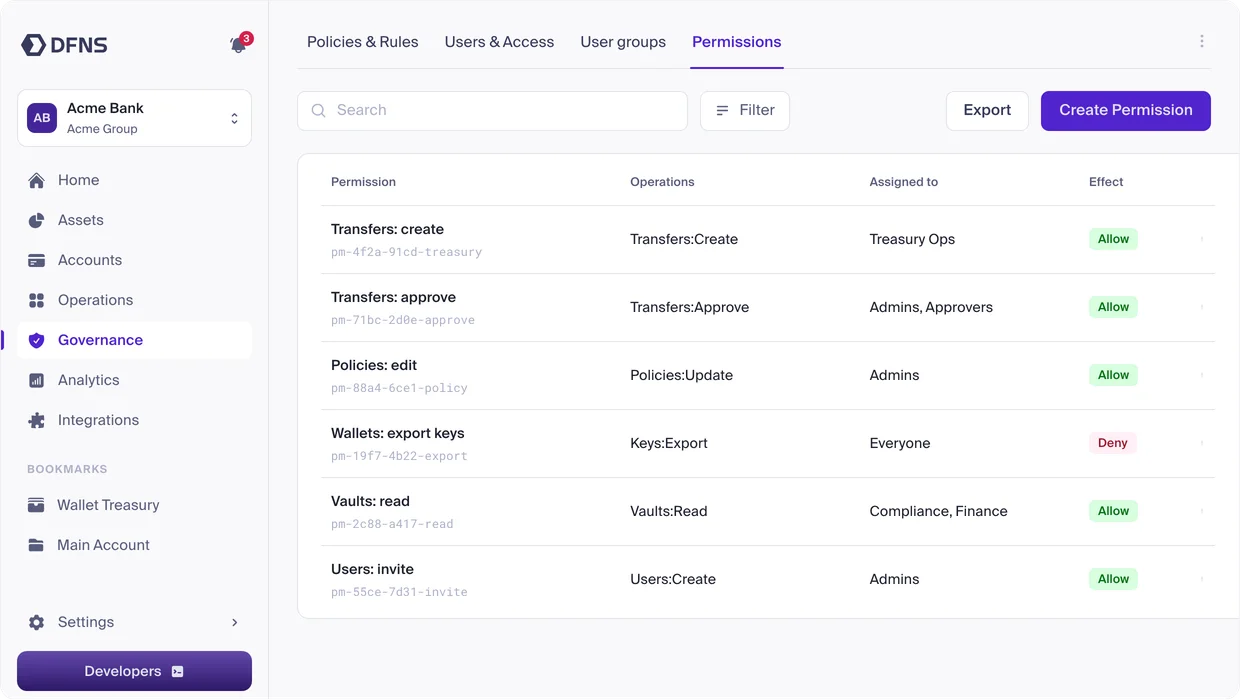This screenshot has height=700, width=1240.
Task: Switch to Users & Access tab
Action: point(499,42)
